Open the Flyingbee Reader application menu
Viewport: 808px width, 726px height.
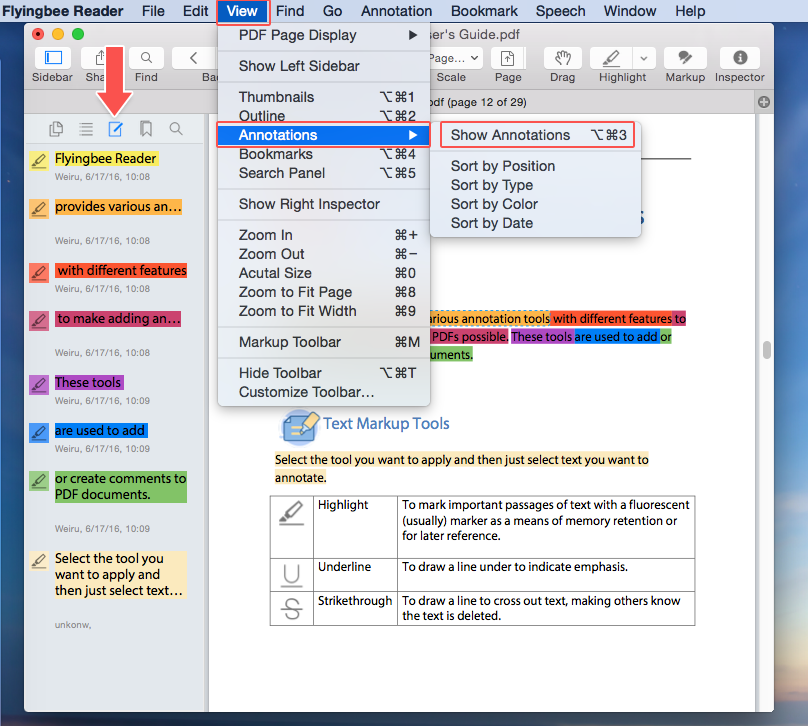[x=62, y=11]
